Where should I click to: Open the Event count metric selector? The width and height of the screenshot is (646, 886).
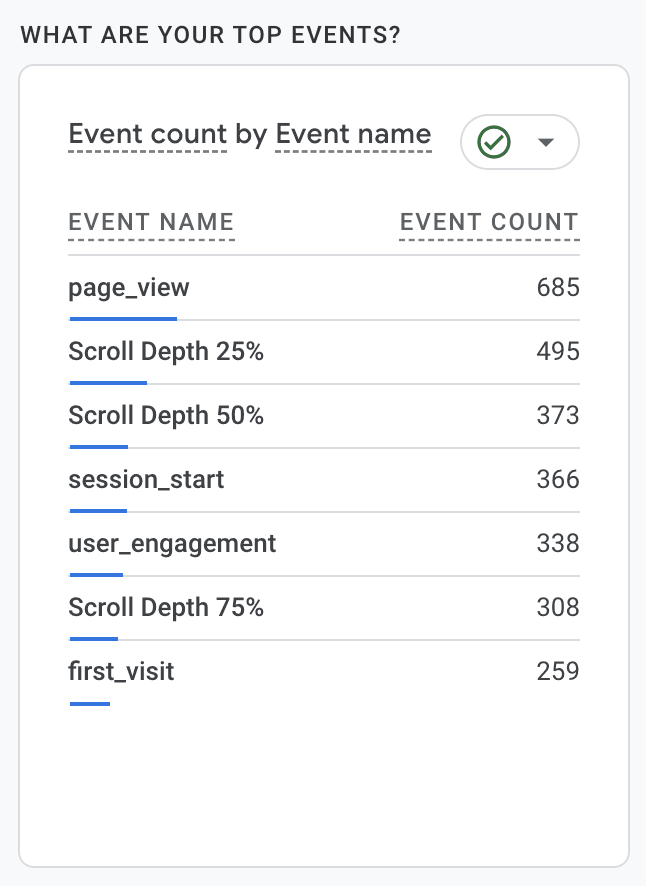[x=148, y=135]
